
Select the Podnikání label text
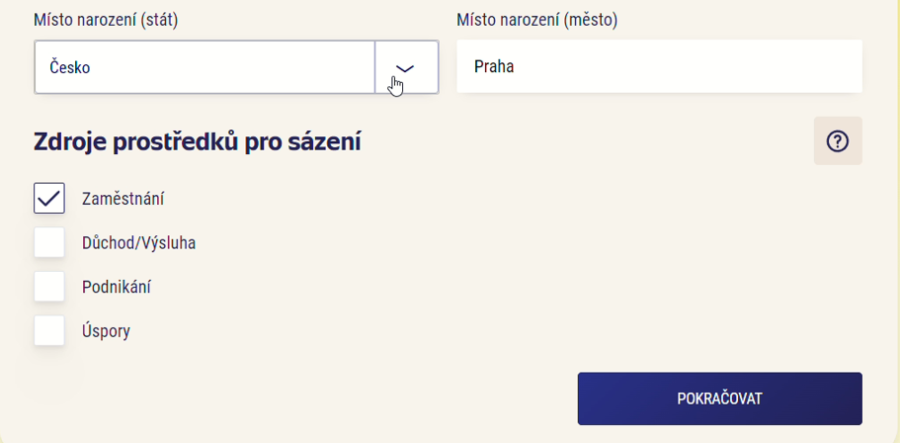[116, 287]
